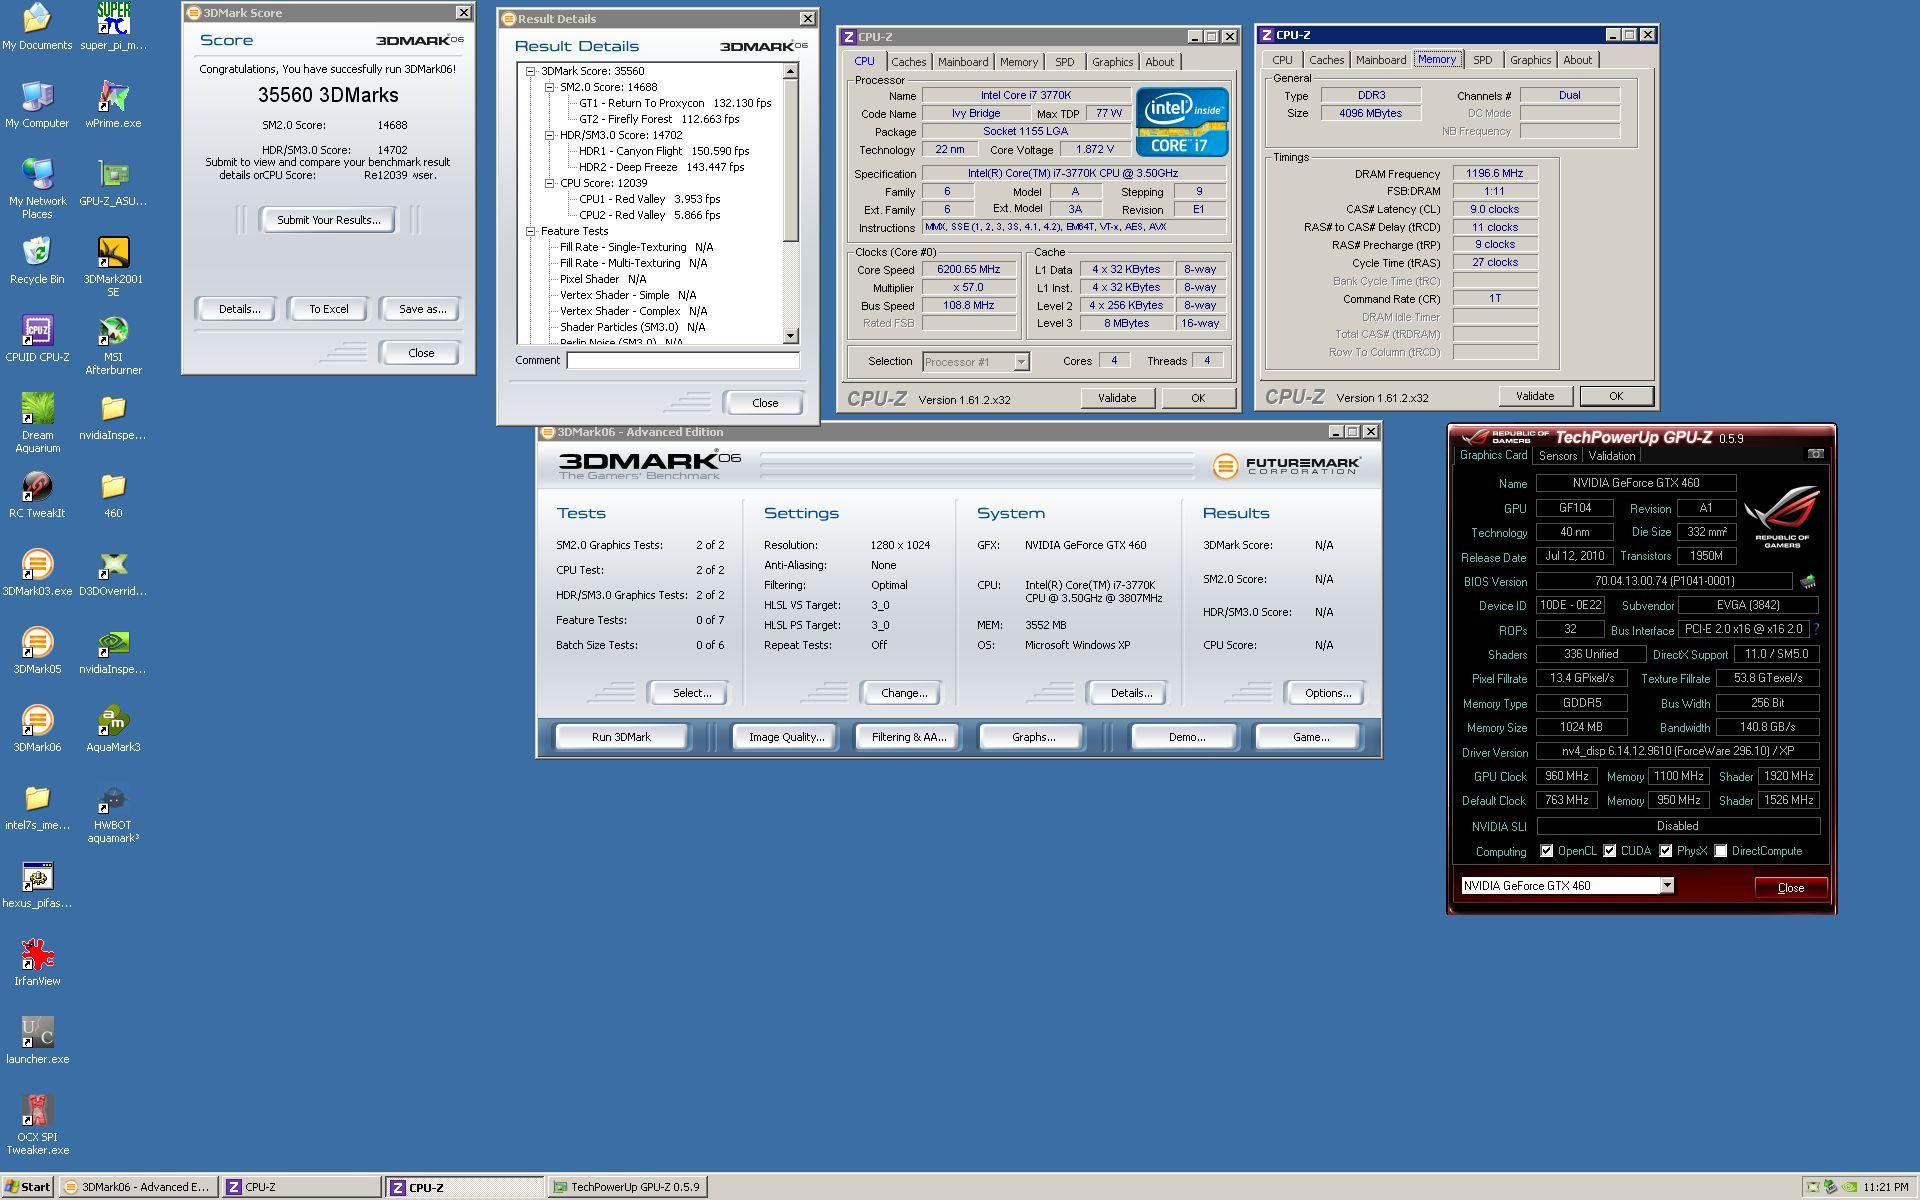Open My Computer desktop icon
This screenshot has width=1920, height=1200.
(37, 105)
